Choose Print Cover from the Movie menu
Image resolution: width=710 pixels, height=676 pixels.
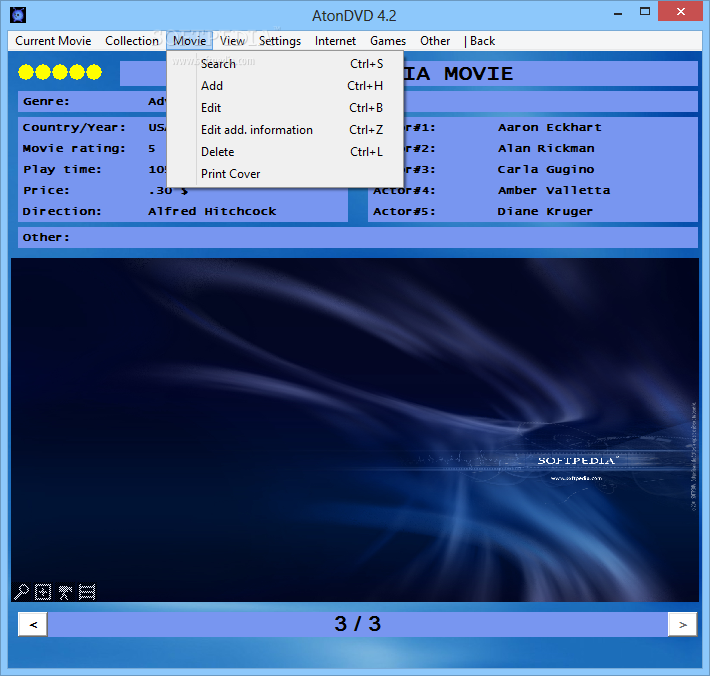285,174
